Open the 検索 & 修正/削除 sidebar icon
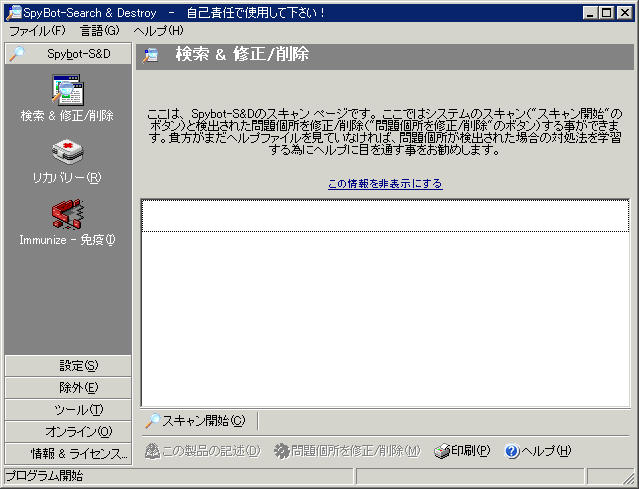Screen dimensions: 639x489 click(x=68, y=90)
